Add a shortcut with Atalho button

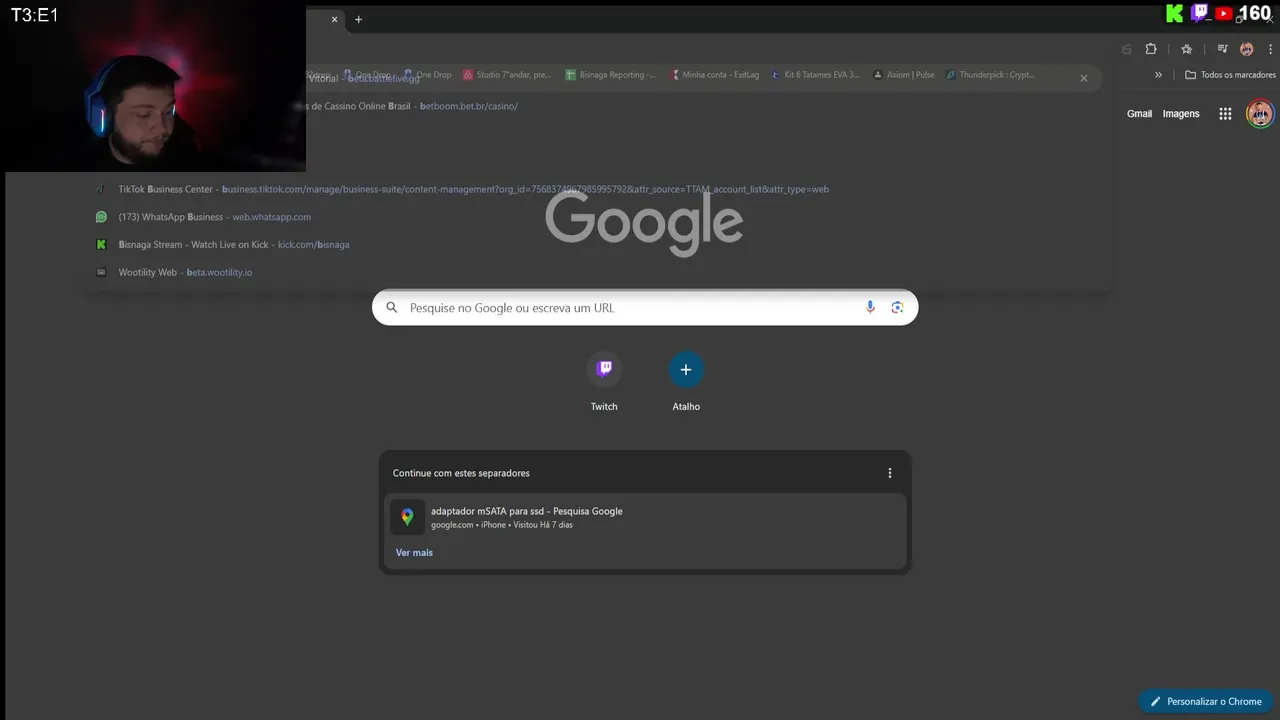pos(686,382)
